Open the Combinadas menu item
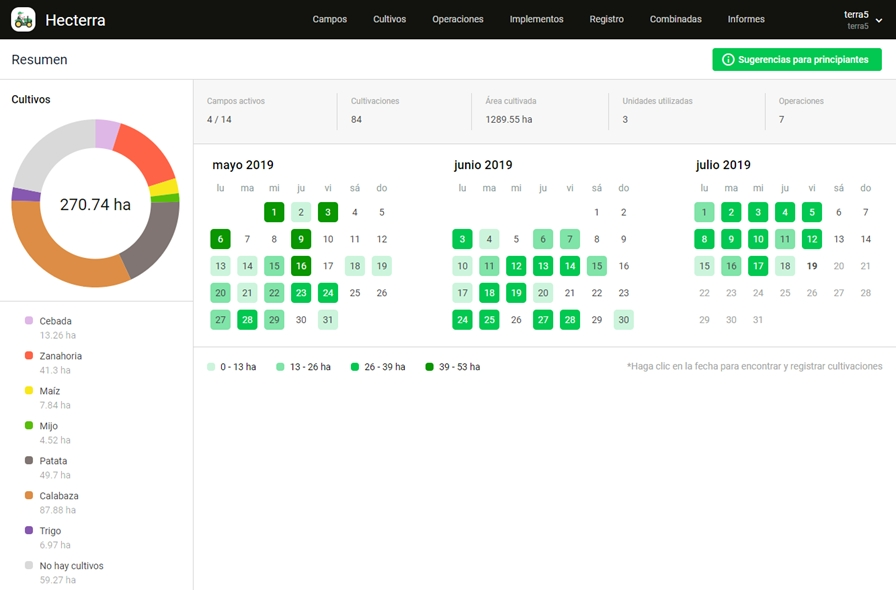The image size is (896, 590). click(675, 19)
